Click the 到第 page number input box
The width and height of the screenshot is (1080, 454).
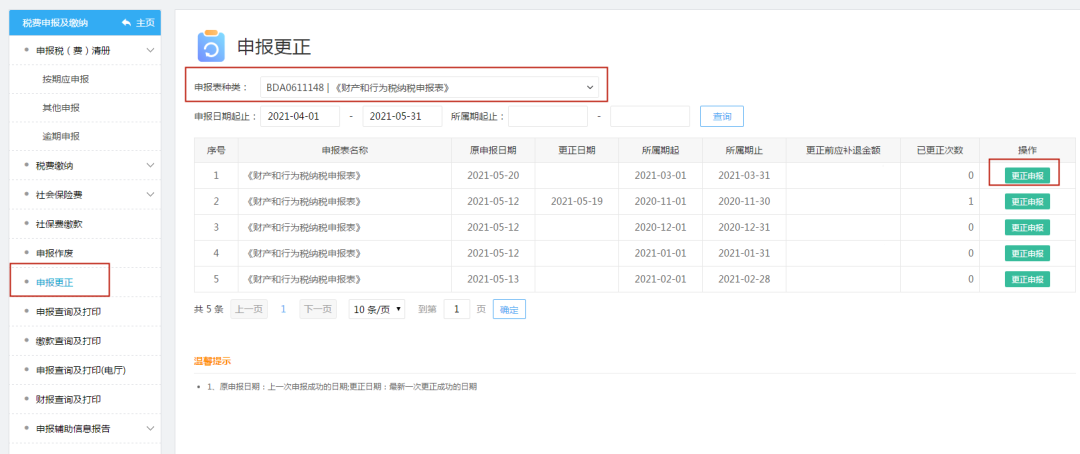click(x=457, y=309)
